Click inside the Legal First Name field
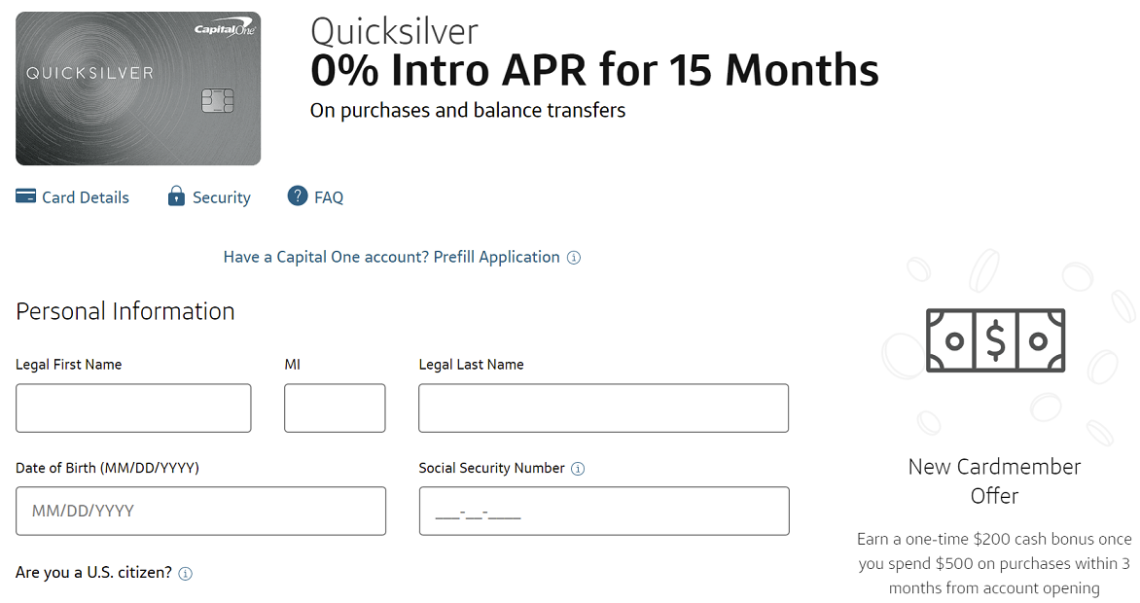Viewport: 1140px width, 603px height. pyautogui.click(x=133, y=407)
